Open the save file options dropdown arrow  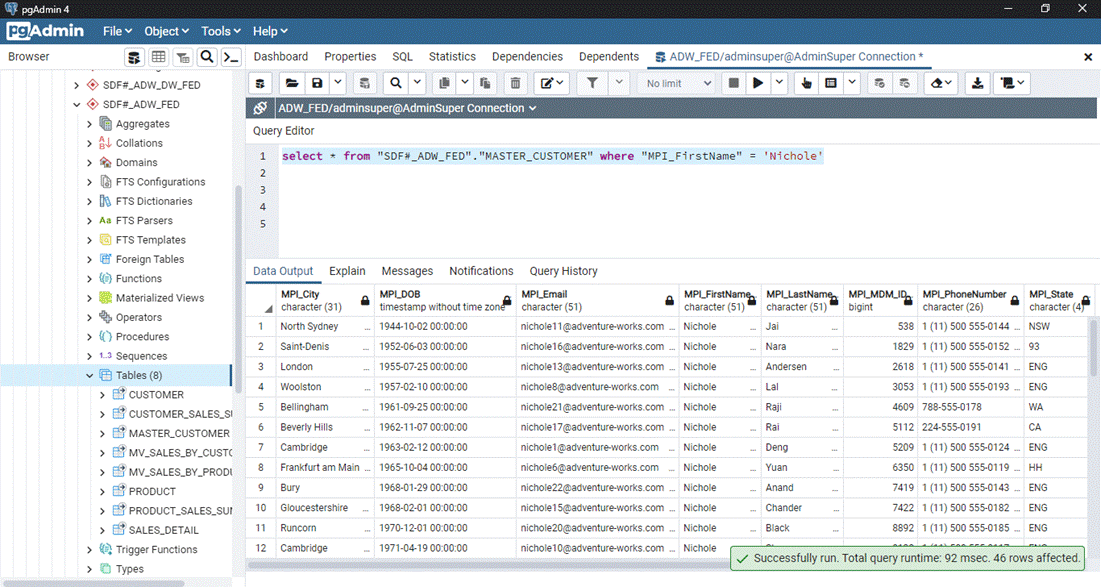(x=338, y=83)
